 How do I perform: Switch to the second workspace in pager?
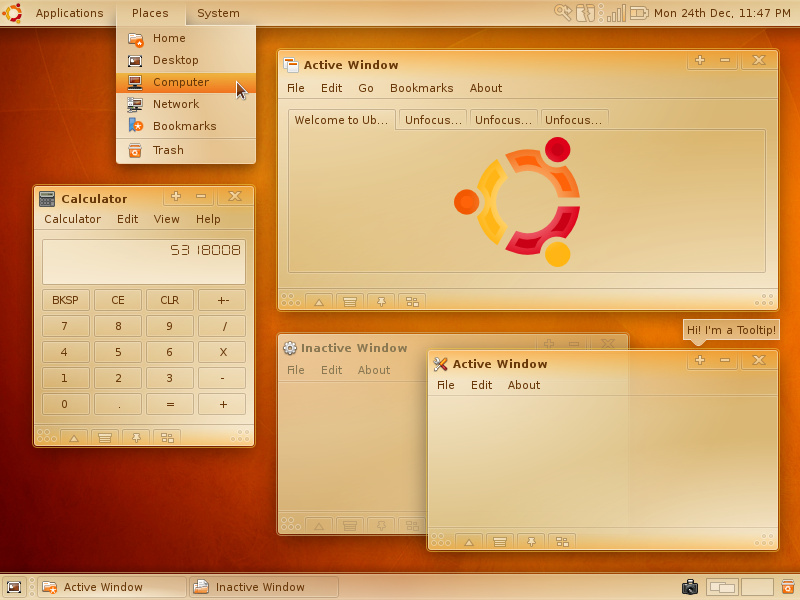[757, 587]
